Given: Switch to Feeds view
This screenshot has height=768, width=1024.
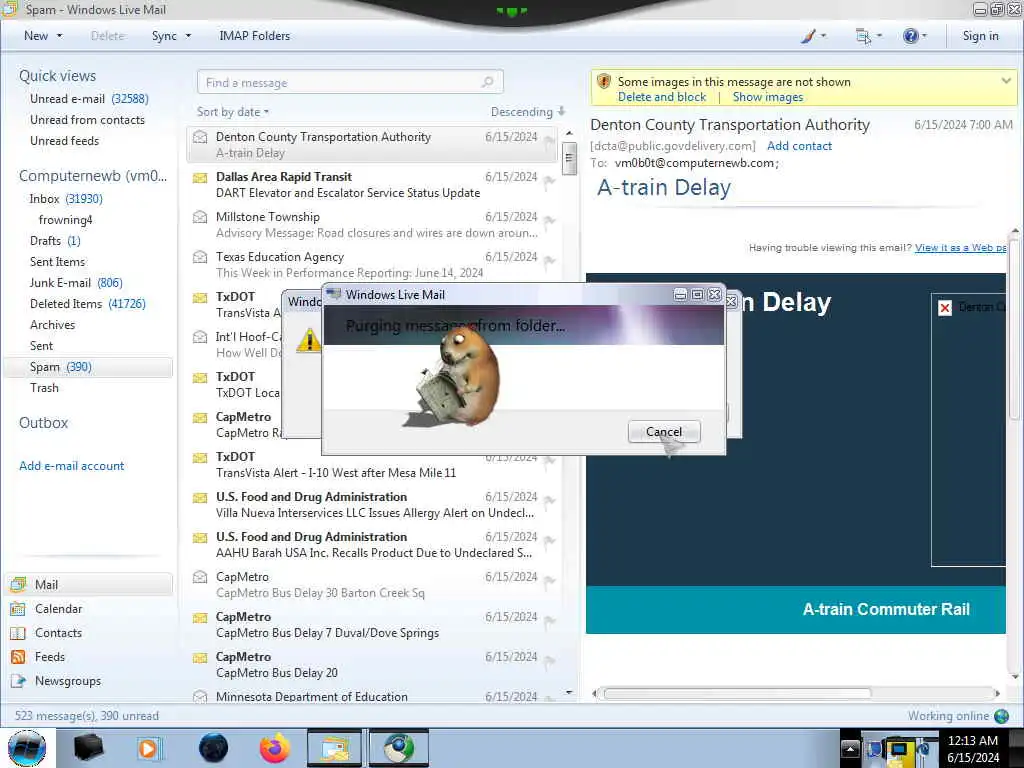Looking at the screenshot, I should pyautogui.click(x=50, y=656).
